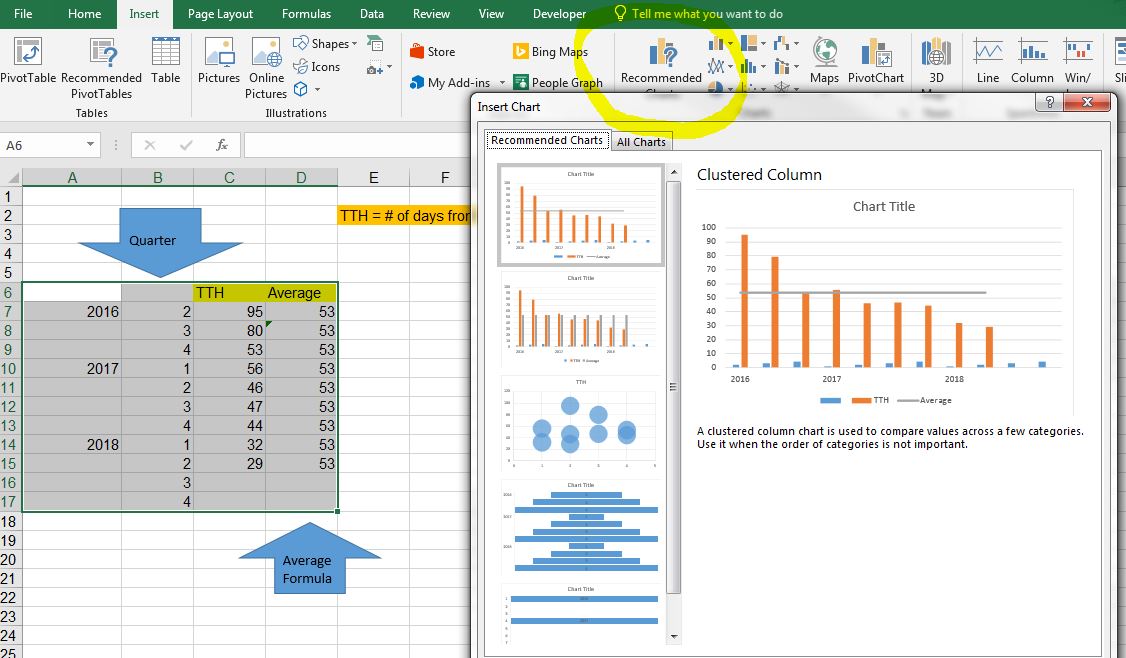
Task: Click the PivotTable icon
Action: [x=28, y=53]
